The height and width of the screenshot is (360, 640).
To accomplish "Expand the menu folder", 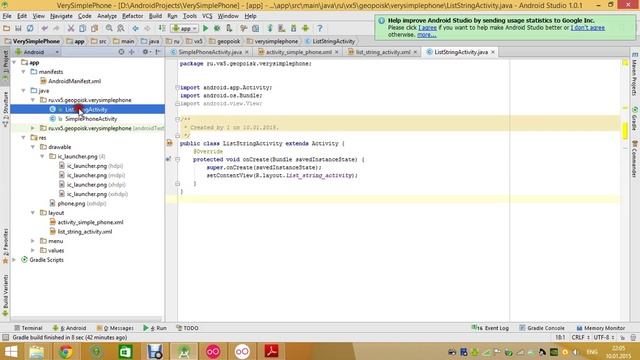I will [33, 241].
